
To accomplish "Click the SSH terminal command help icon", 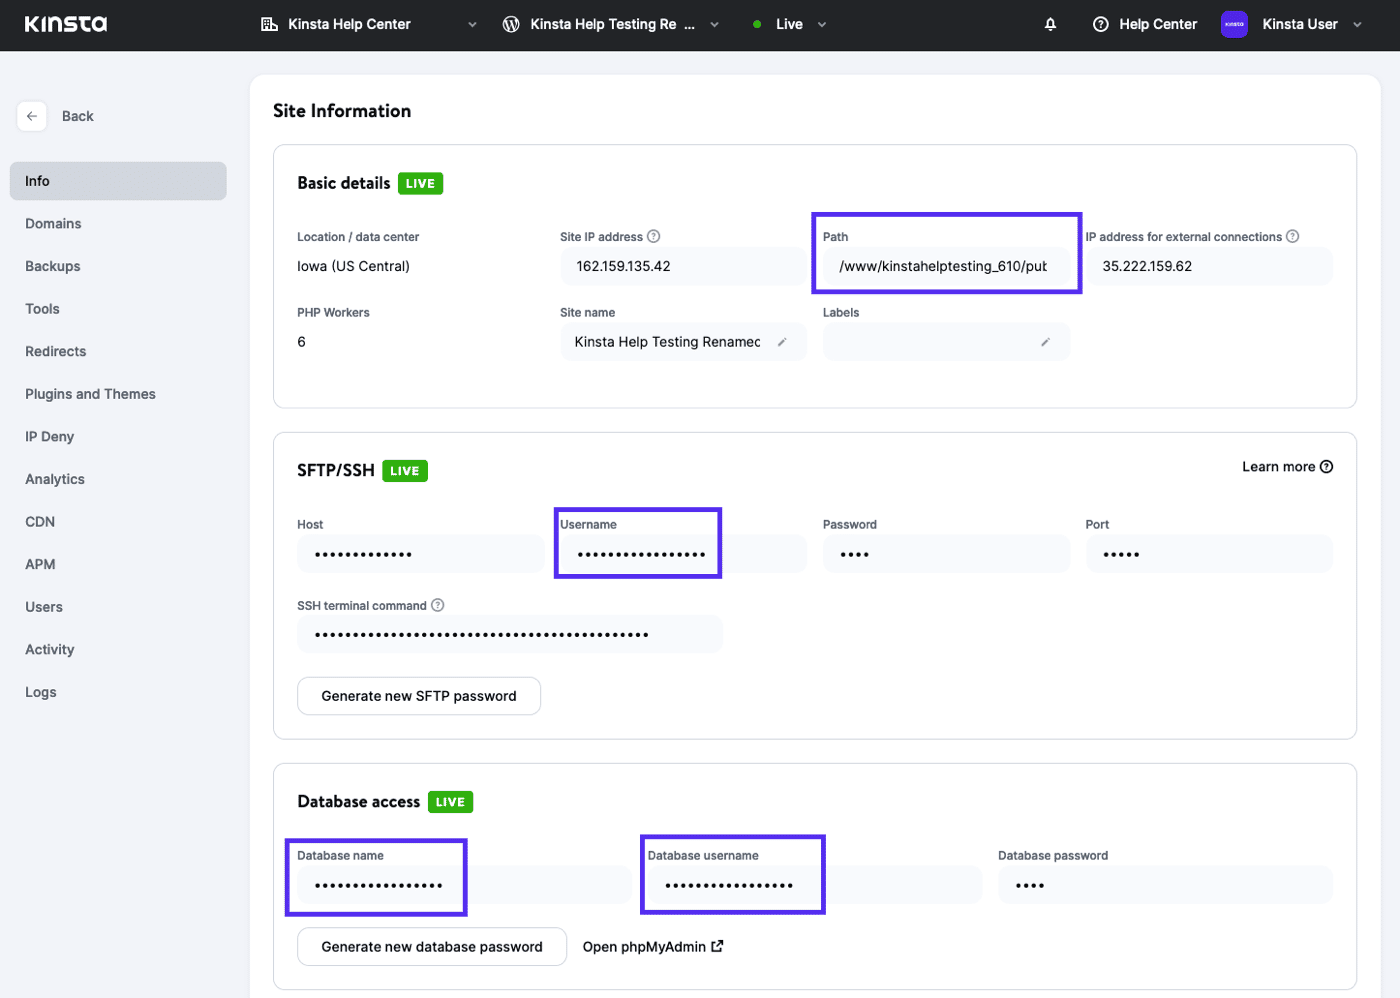I will click(438, 605).
